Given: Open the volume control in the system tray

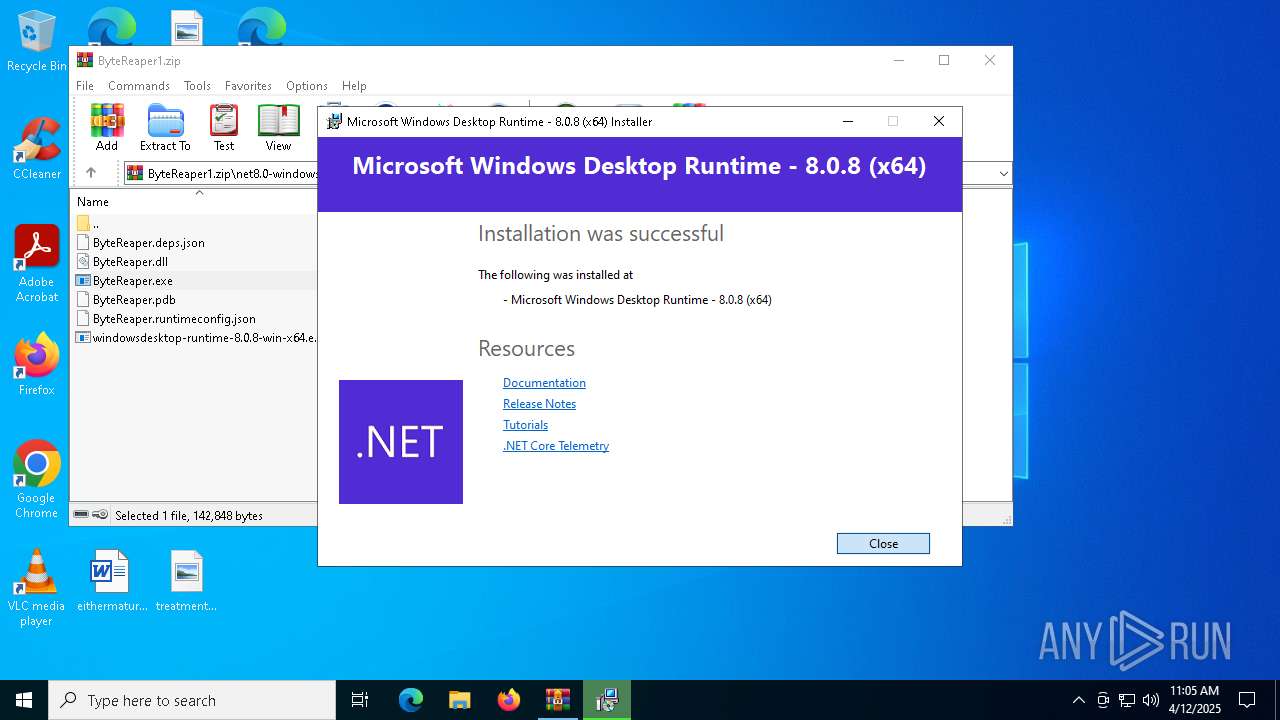Looking at the screenshot, I should (x=1151, y=700).
